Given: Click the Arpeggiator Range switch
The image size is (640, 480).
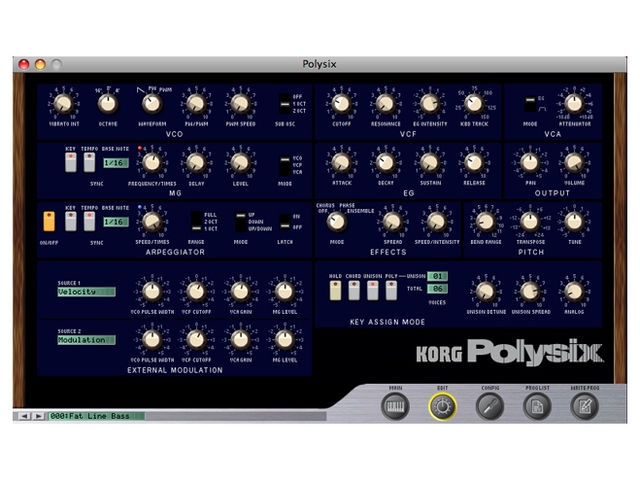Looking at the screenshot, I should pyautogui.click(x=196, y=222).
